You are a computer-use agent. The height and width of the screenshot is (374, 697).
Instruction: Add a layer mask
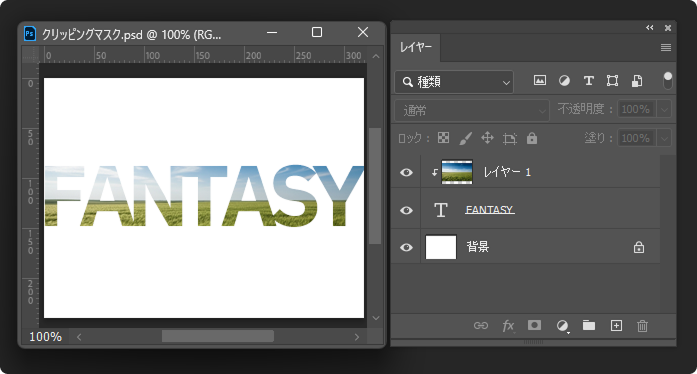pos(534,325)
